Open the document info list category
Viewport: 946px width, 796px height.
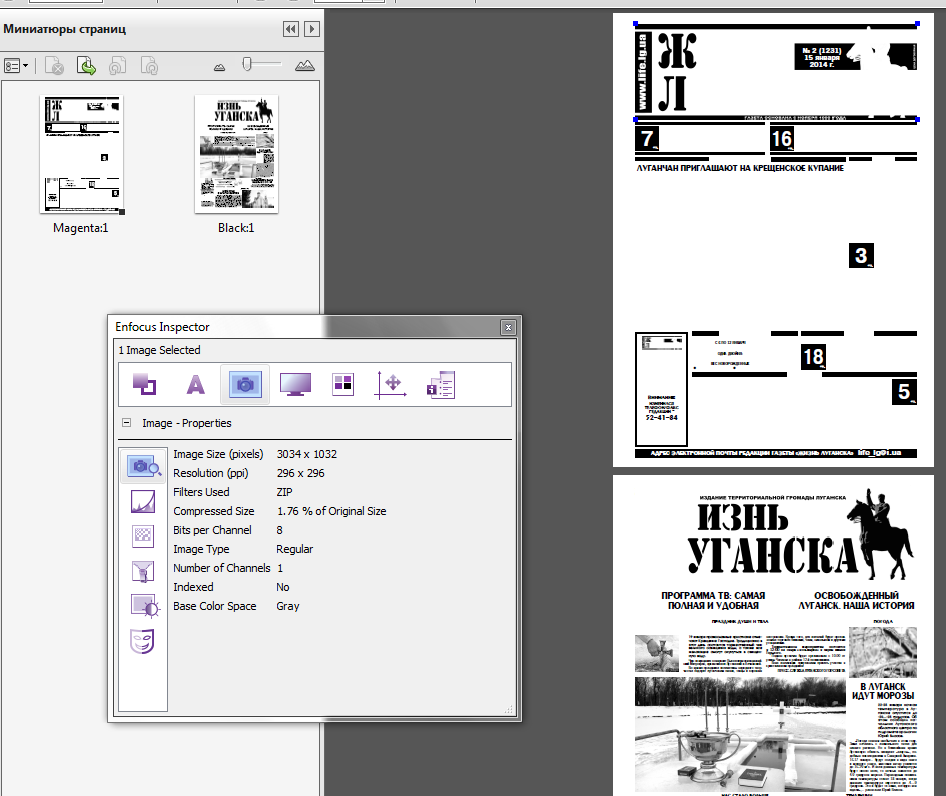coord(441,384)
